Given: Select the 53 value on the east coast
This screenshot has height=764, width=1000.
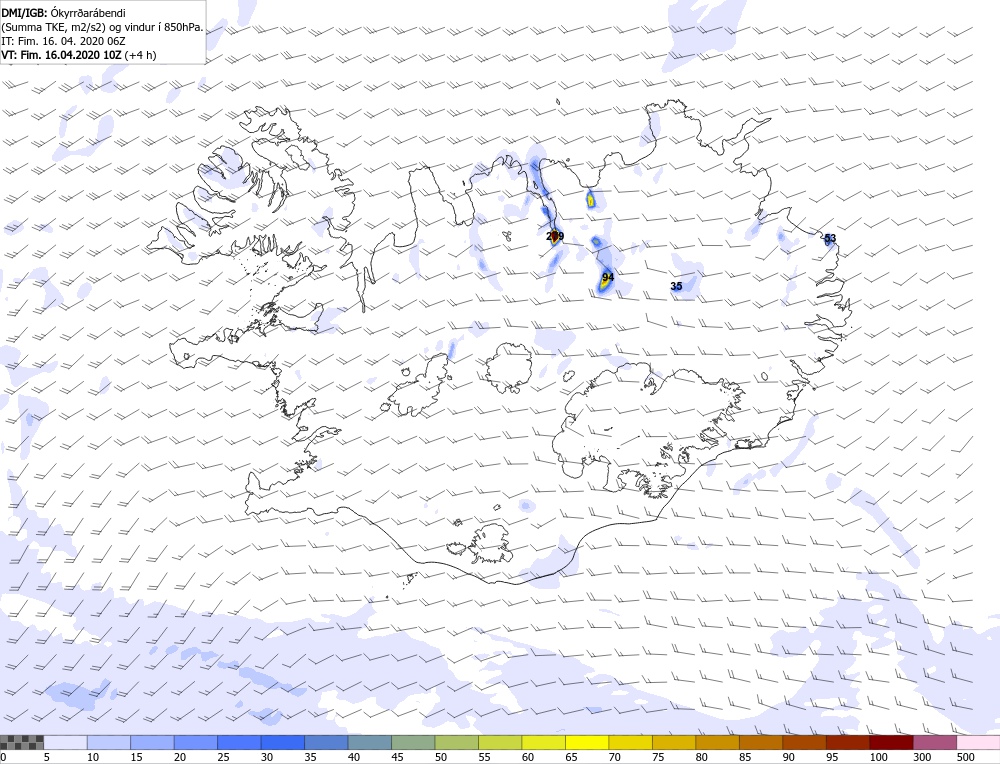Looking at the screenshot, I should (830, 238).
